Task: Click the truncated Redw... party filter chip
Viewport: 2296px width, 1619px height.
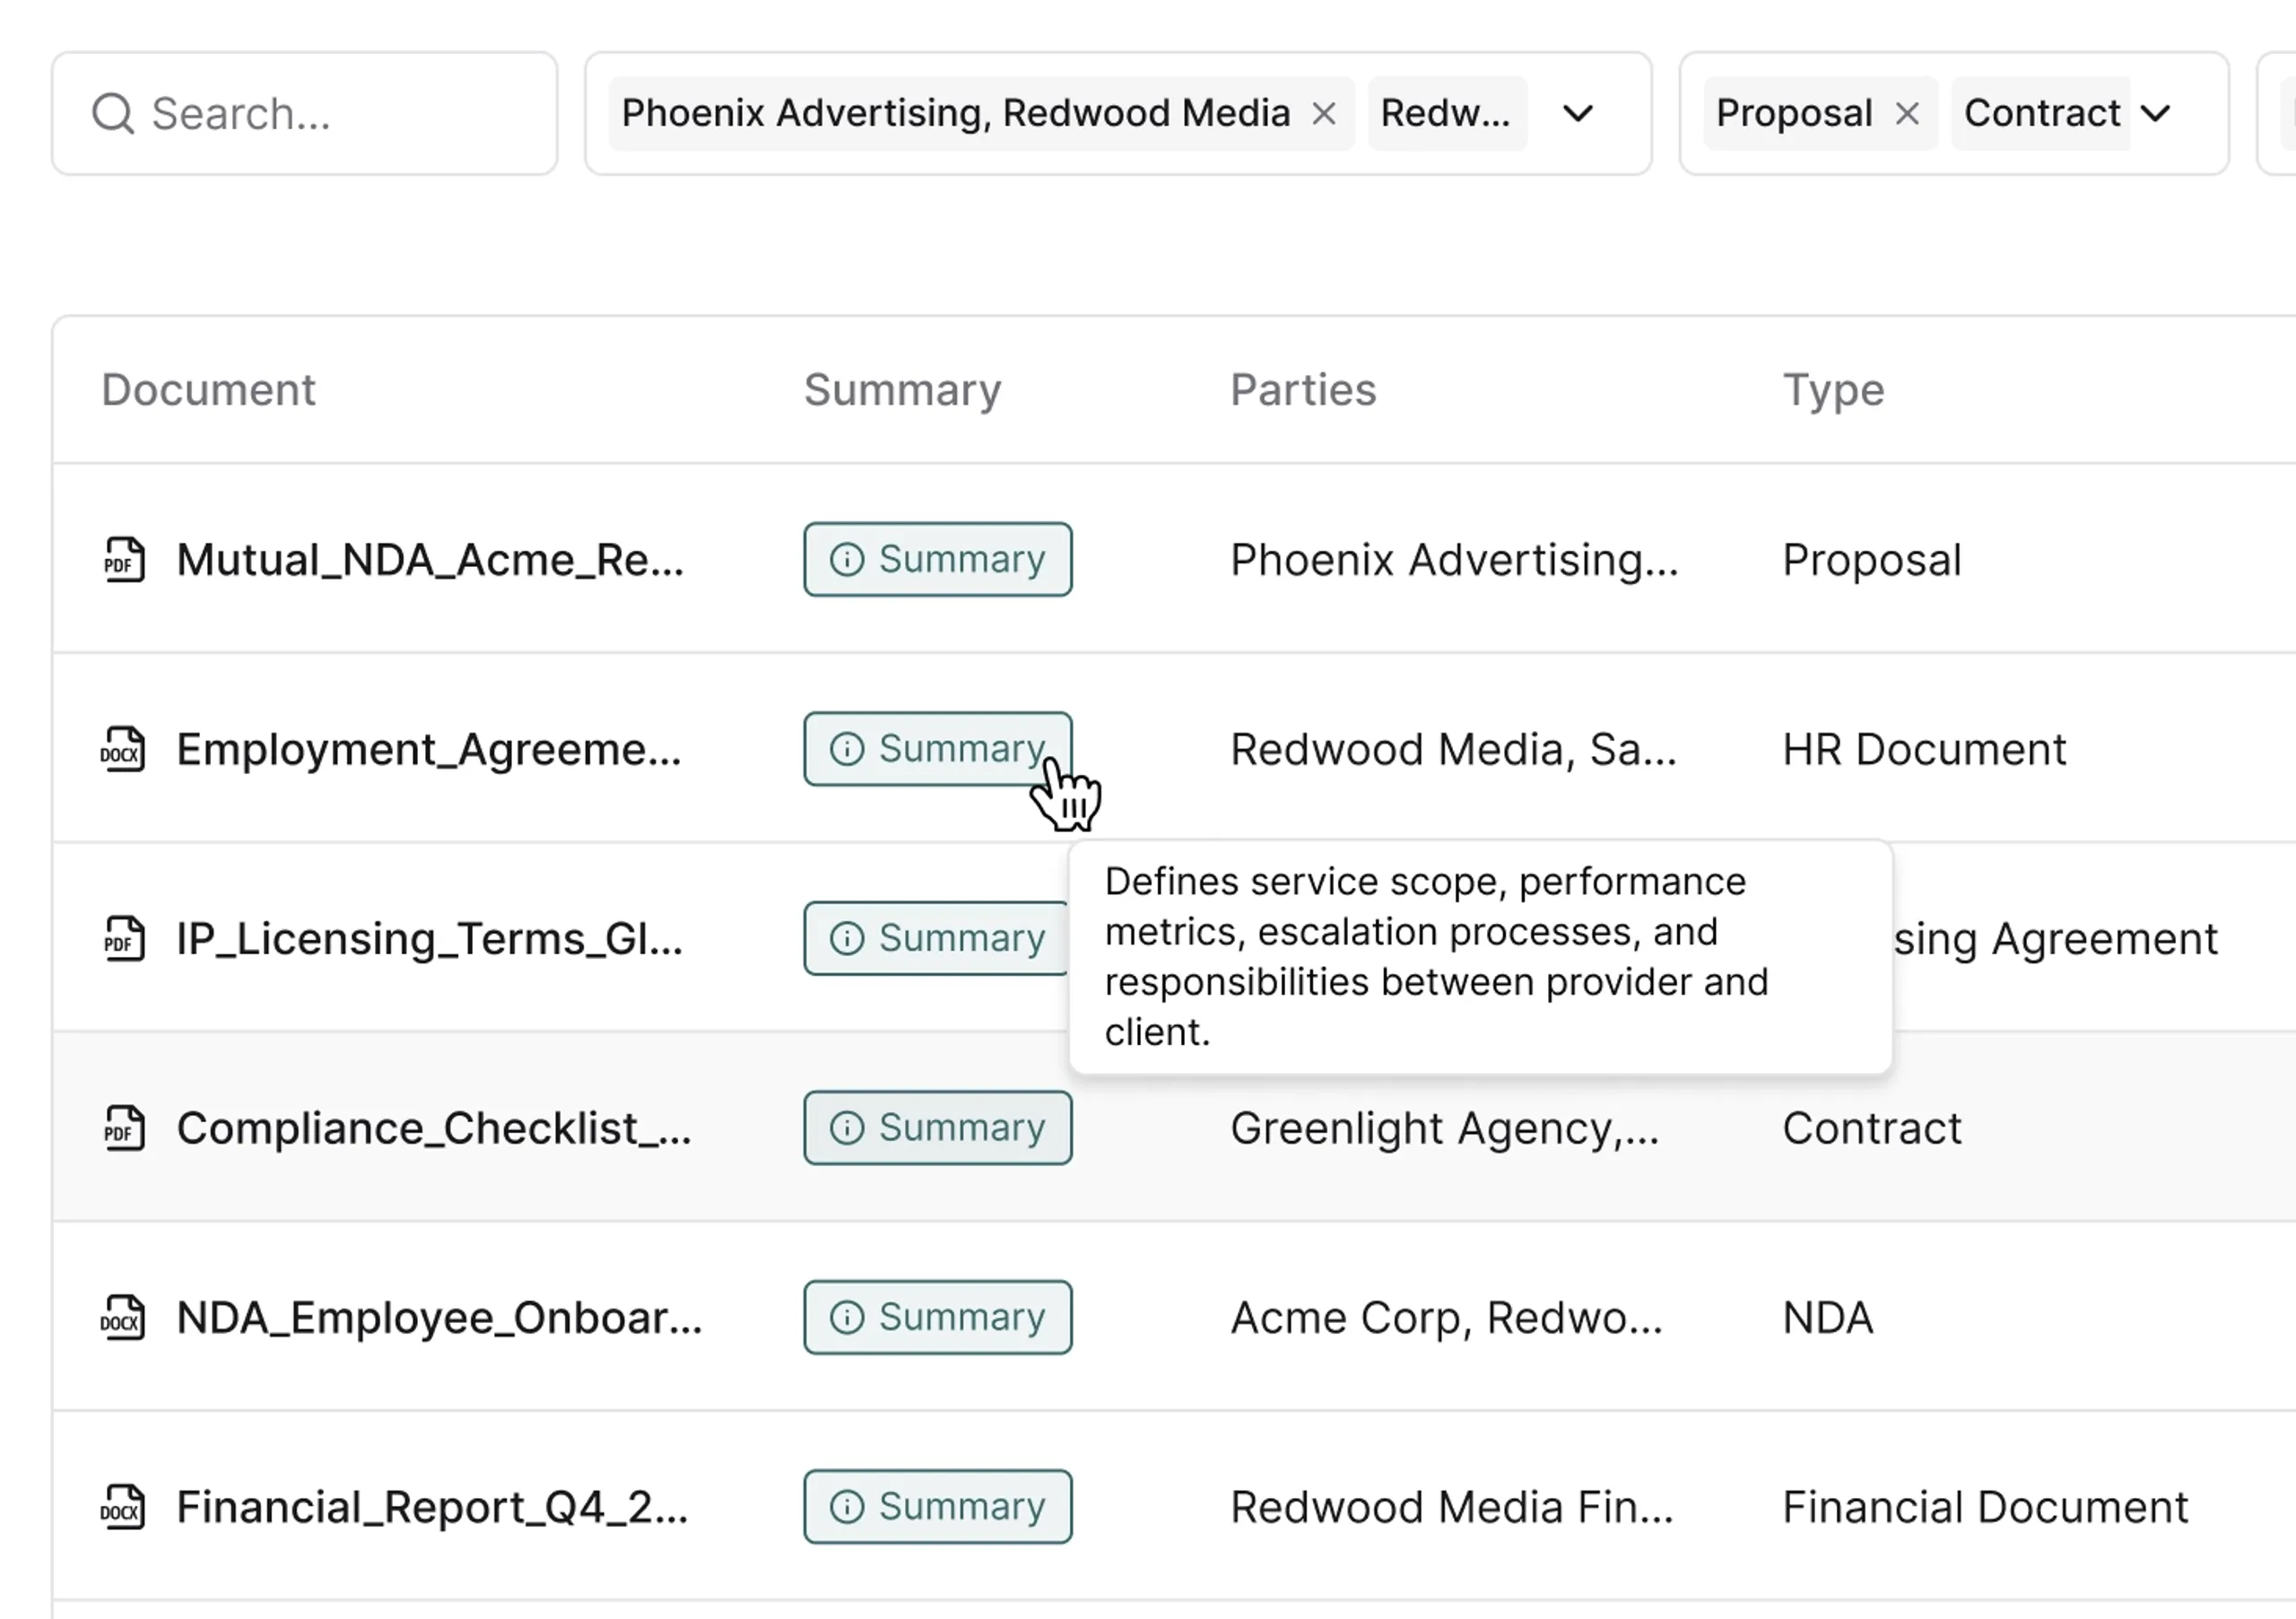Action: tap(1445, 114)
